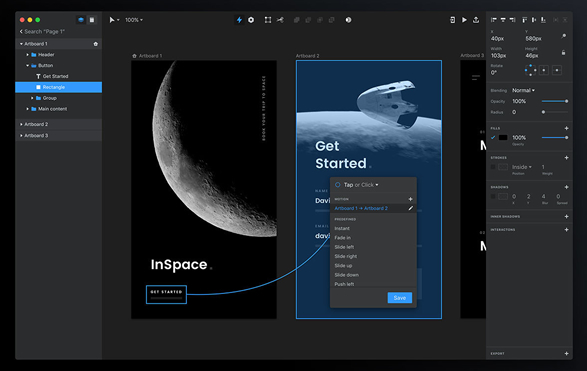Screen dimensions: 587x371
Task: Align selection to right edge
Action: 512,20
